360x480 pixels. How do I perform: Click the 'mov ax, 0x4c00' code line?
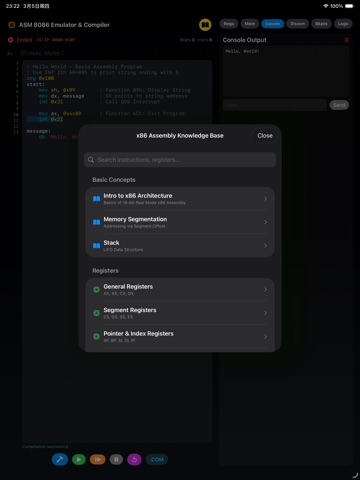(60, 114)
